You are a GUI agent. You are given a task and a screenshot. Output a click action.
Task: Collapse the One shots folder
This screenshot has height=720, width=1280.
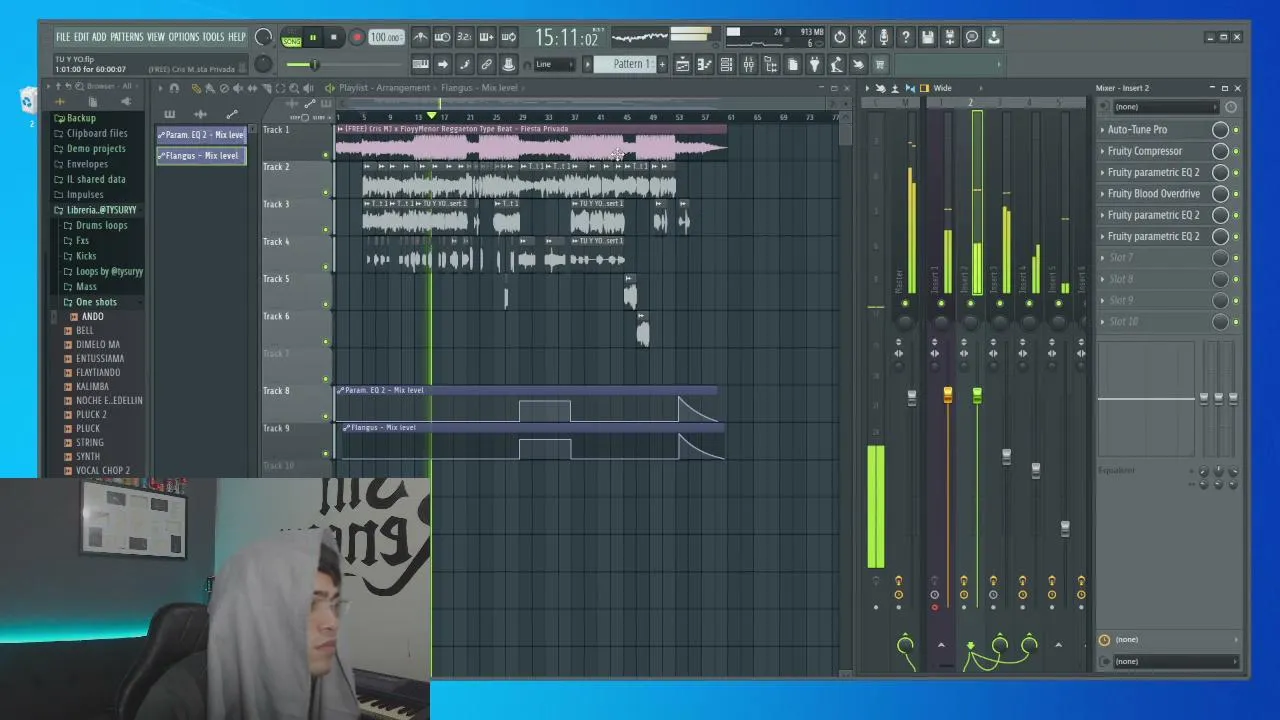(96, 302)
